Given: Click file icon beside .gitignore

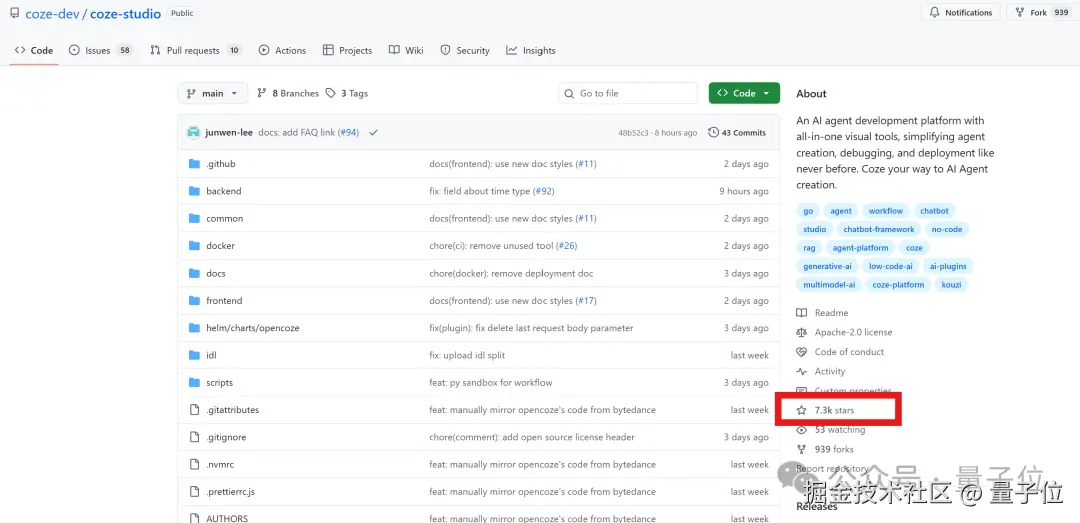Looking at the screenshot, I should tap(194, 438).
